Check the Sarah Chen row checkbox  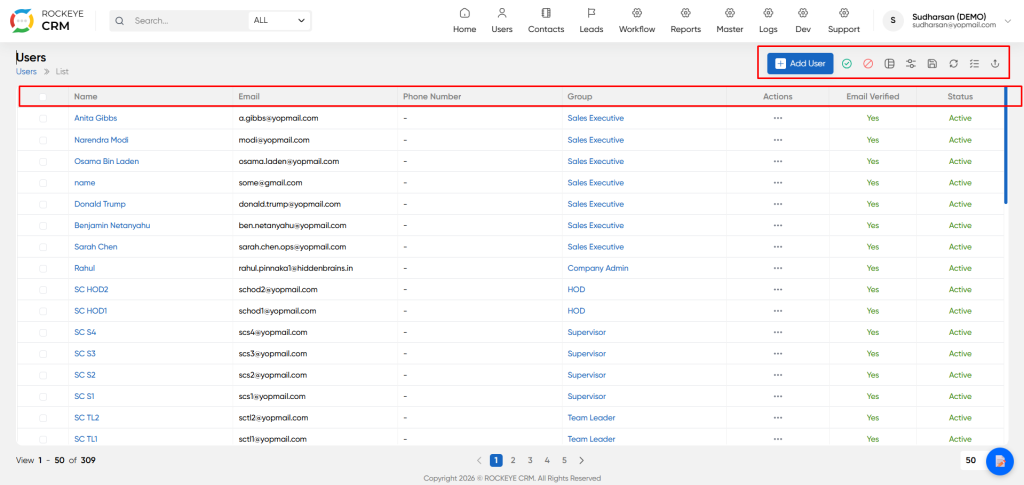(43, 247)
